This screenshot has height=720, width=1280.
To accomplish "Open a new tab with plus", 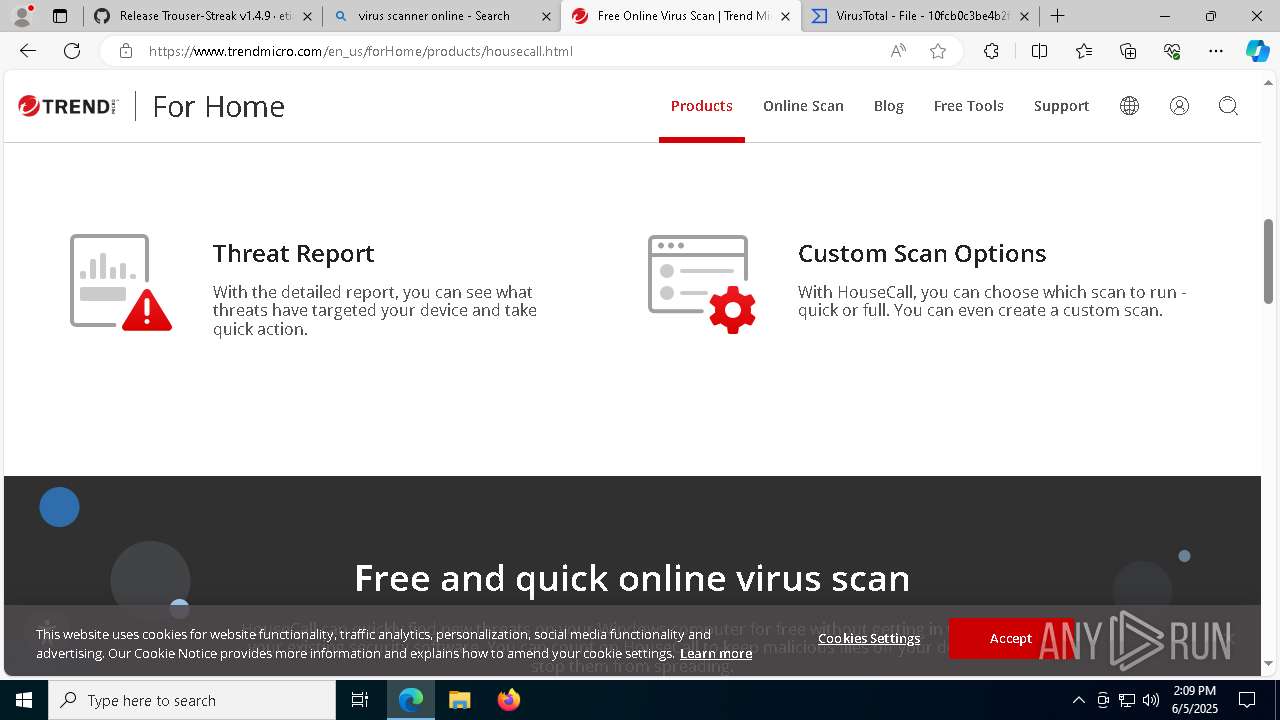I will click(x=1057, y=16).
